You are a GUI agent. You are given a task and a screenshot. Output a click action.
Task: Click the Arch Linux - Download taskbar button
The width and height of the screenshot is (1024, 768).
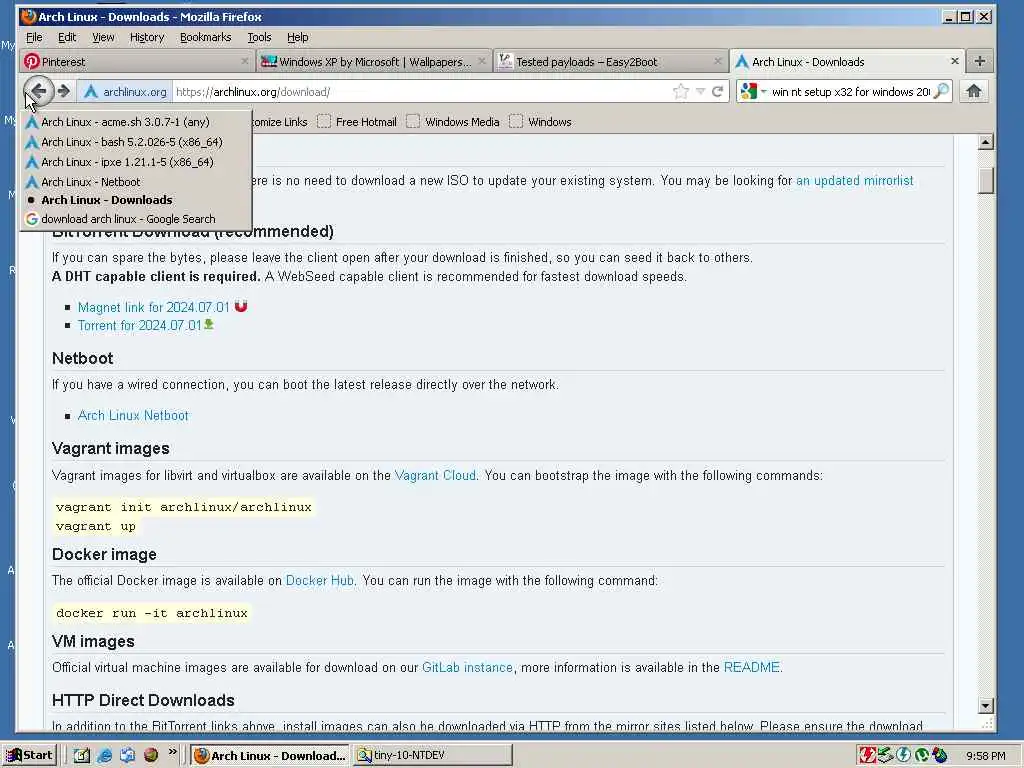[x=270, y=755]
